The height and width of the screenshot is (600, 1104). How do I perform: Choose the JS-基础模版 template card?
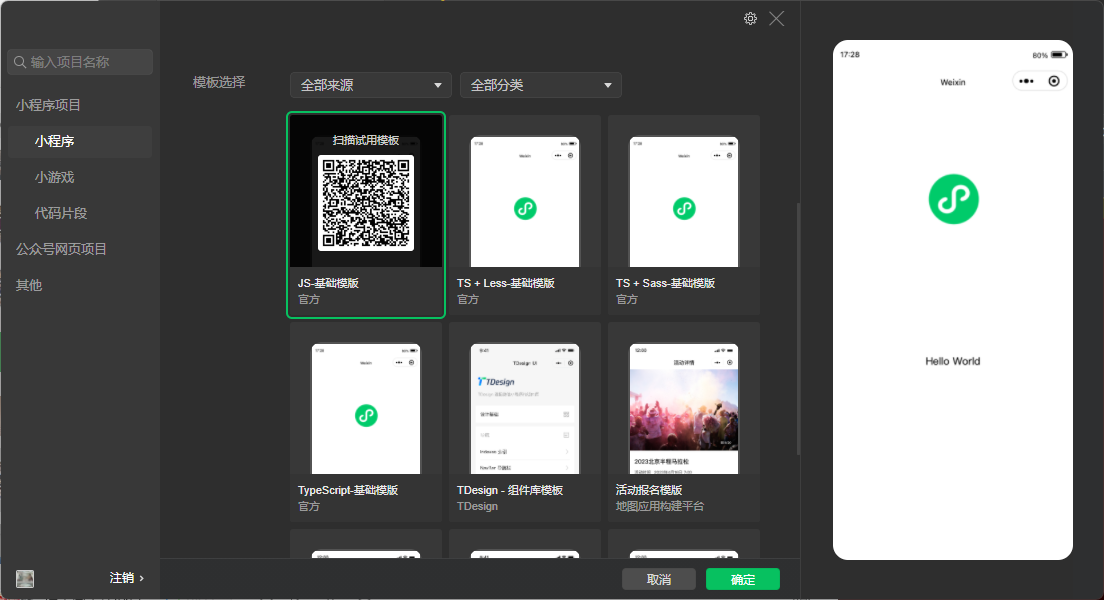(x=366, y=215)
